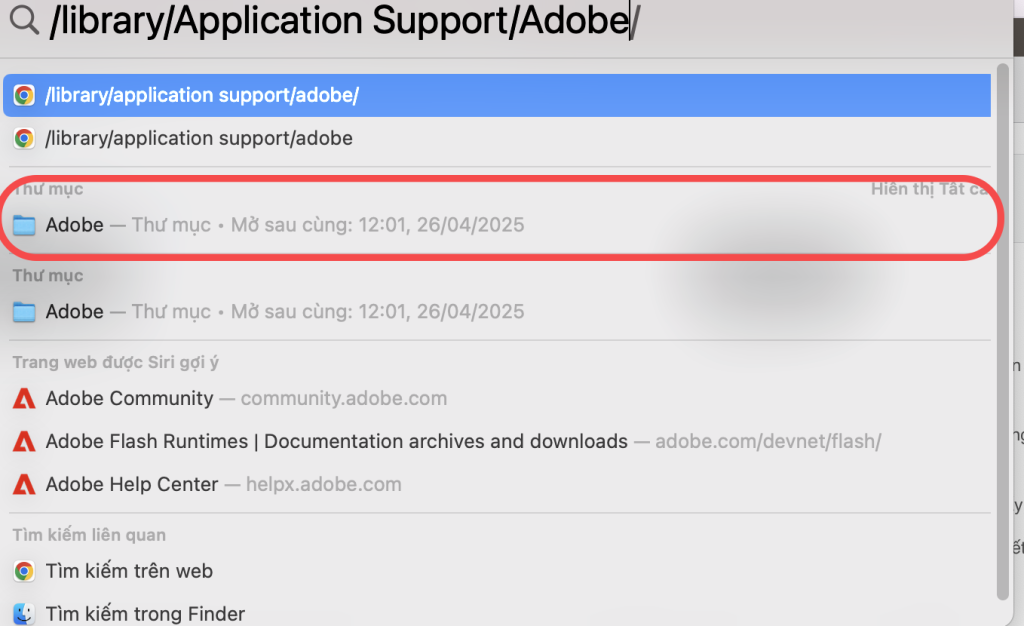This screenshot has height=626, width=1024.
Task: Click the results list vertical scrollbar
Action: tap(1002, 332)
